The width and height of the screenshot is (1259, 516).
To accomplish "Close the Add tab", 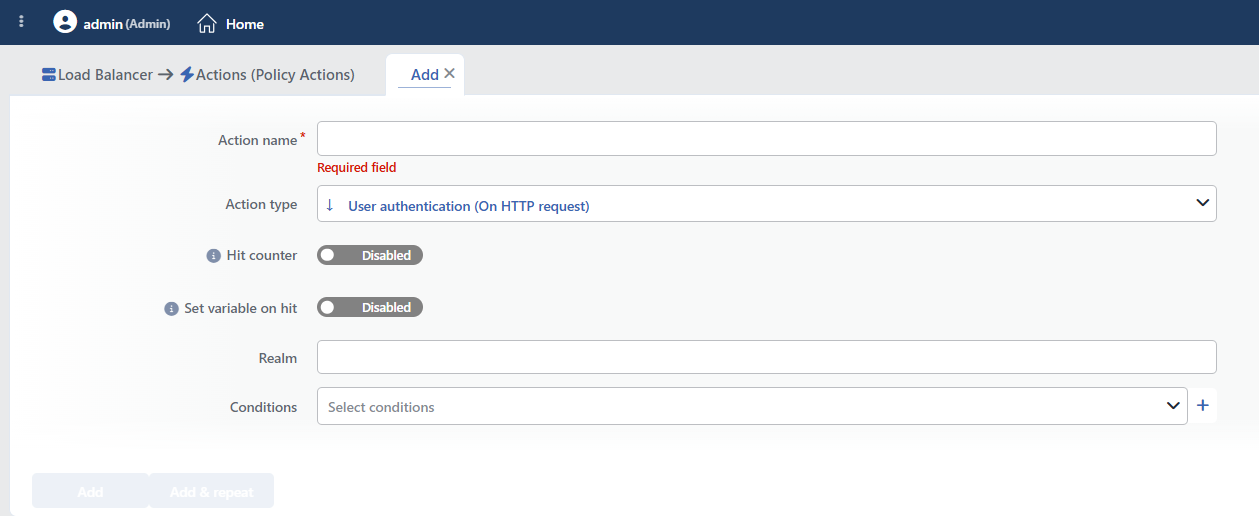I will click(x=450, y=73).
